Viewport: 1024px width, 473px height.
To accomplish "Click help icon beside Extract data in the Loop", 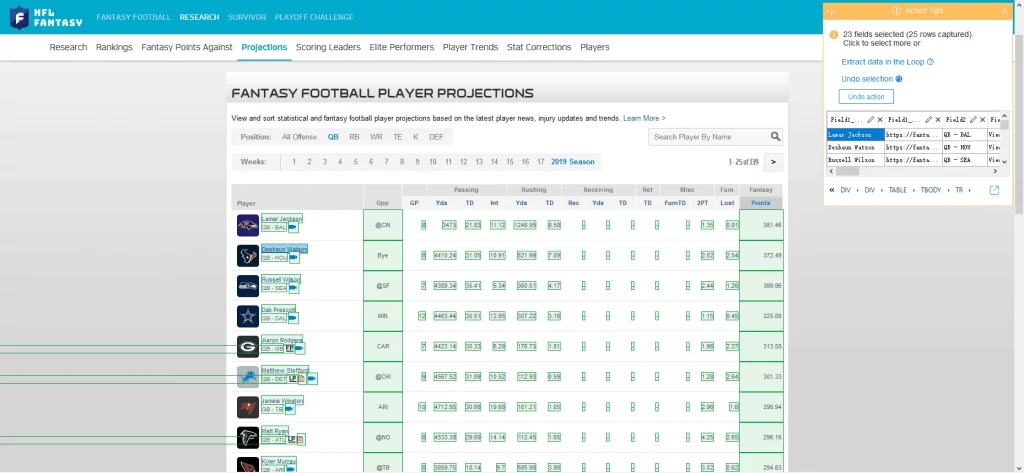I will pos(931,62).
